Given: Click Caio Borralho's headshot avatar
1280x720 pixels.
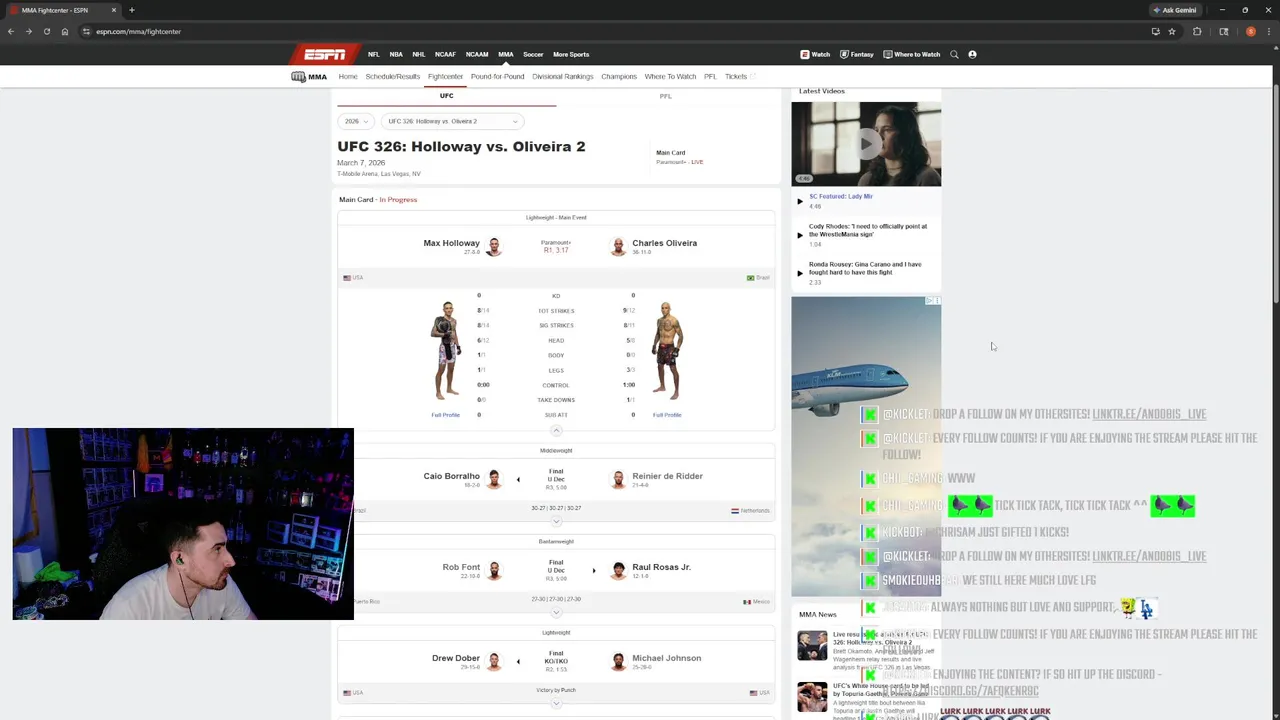Looking at the screenshot, I should click(x=493, y=479).
